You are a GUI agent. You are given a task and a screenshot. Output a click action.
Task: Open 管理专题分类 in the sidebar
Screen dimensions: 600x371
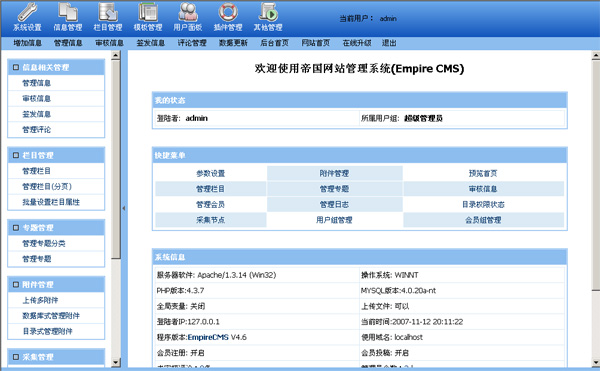pos(44,243)
